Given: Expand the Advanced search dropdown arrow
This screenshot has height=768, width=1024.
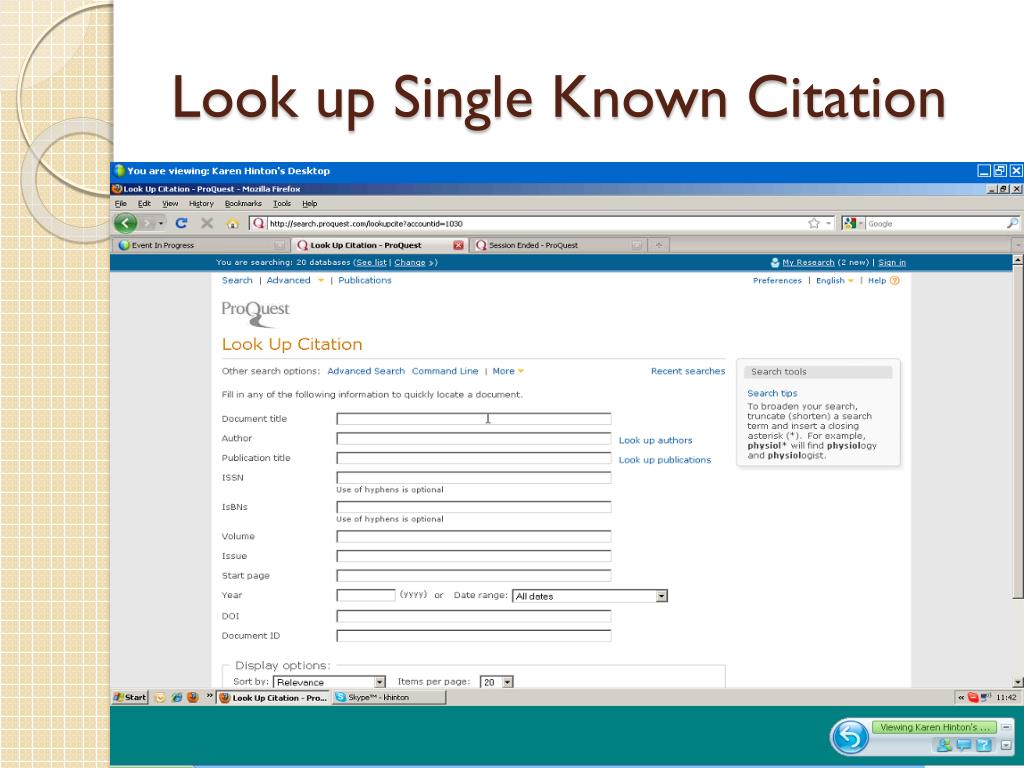Looking at the screenshot, I should [x=321, y=281].
